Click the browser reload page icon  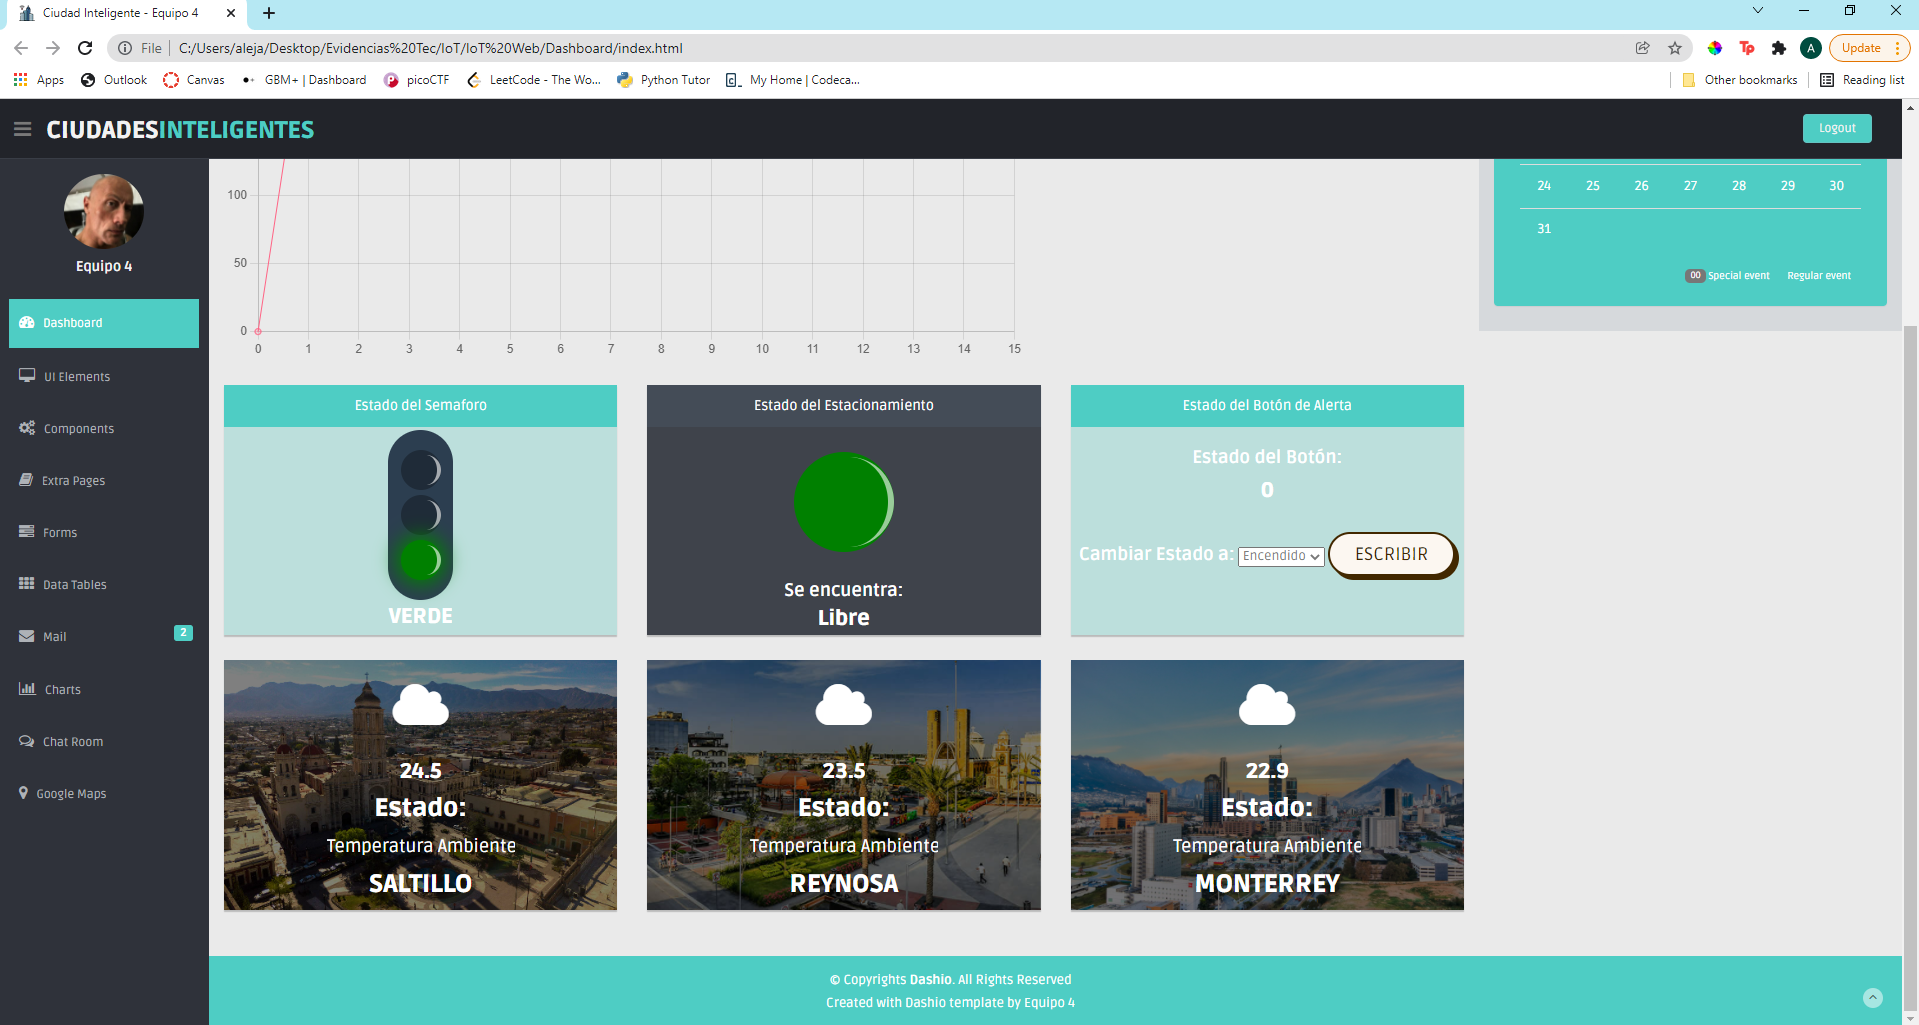click(x=85, y=48)
